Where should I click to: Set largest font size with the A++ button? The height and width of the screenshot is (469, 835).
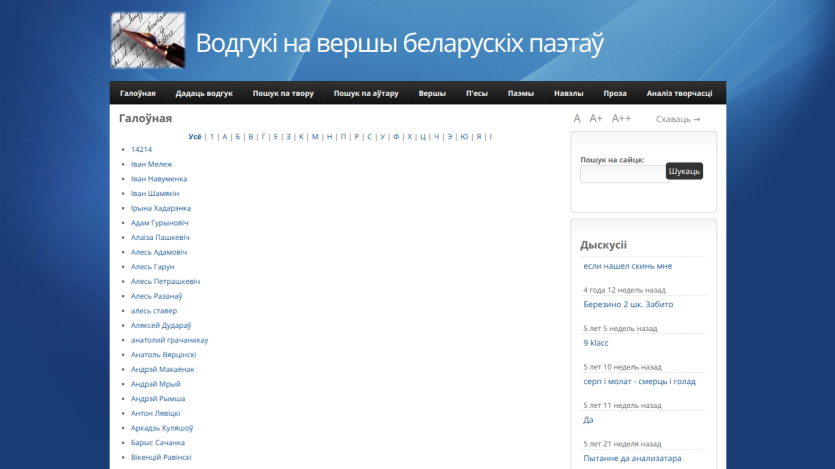pyautogui.click(x=621, y=119)
